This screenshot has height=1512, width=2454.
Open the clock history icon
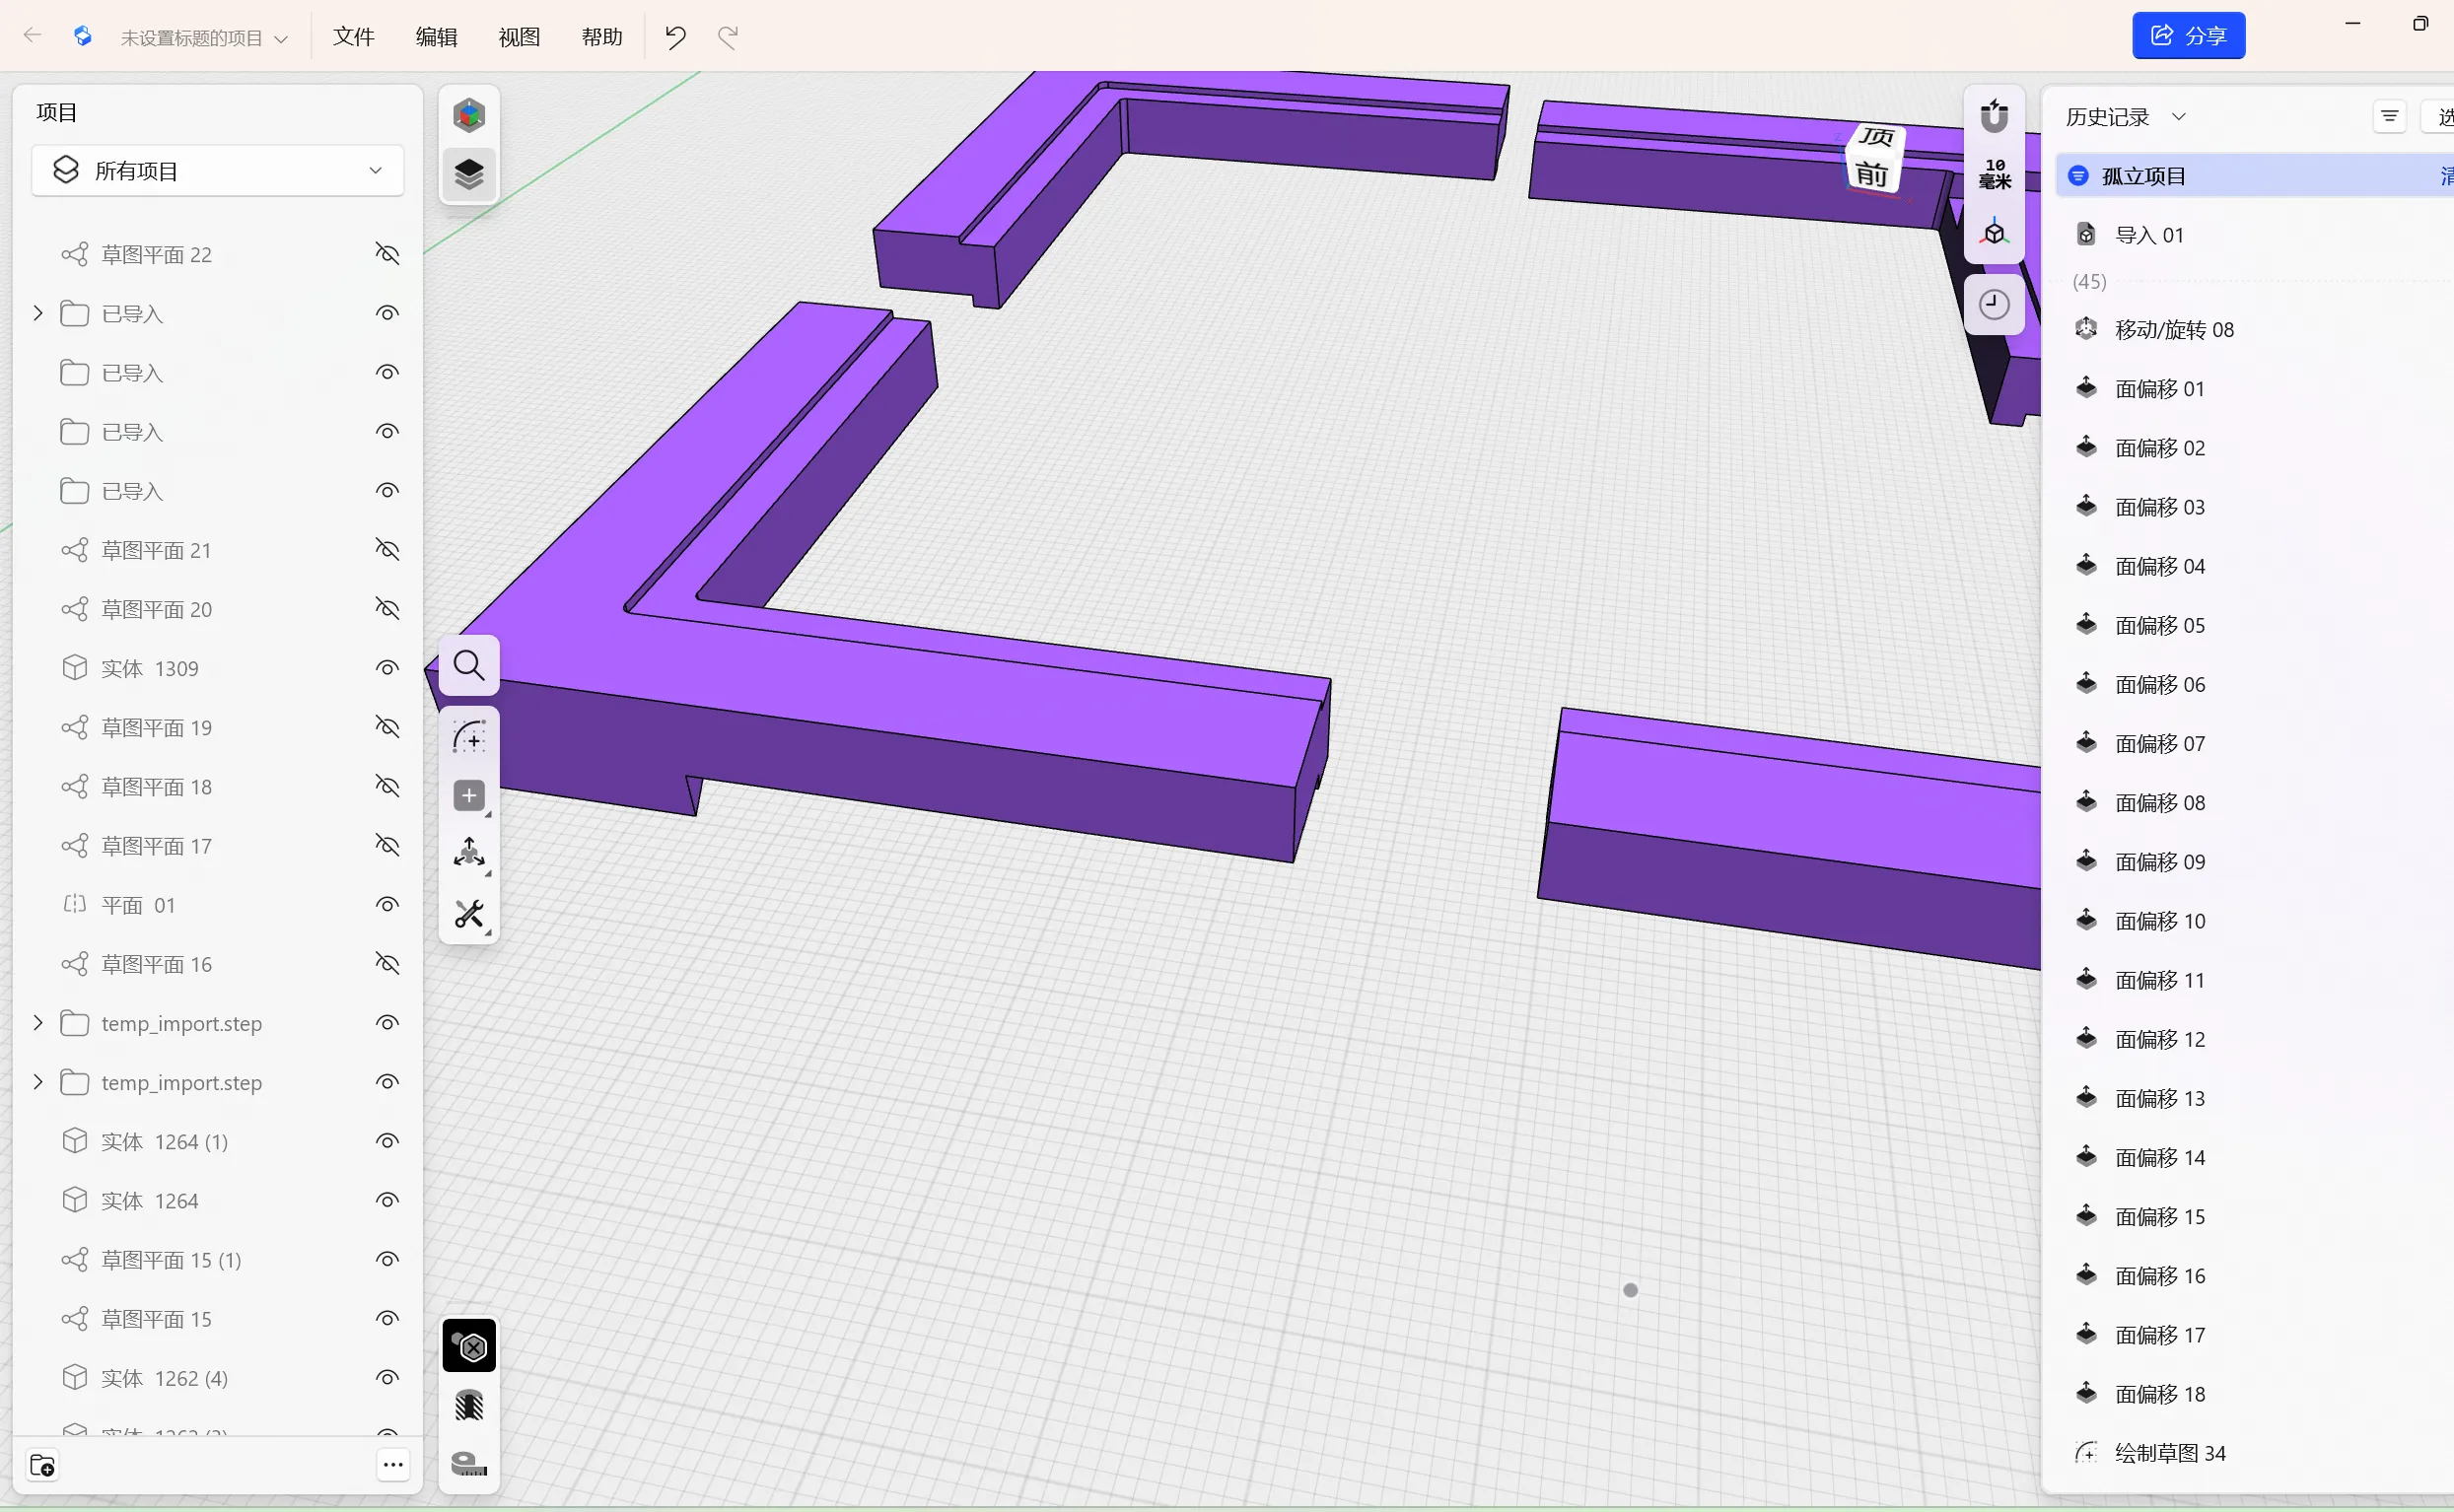click(x=1994, y=304)
